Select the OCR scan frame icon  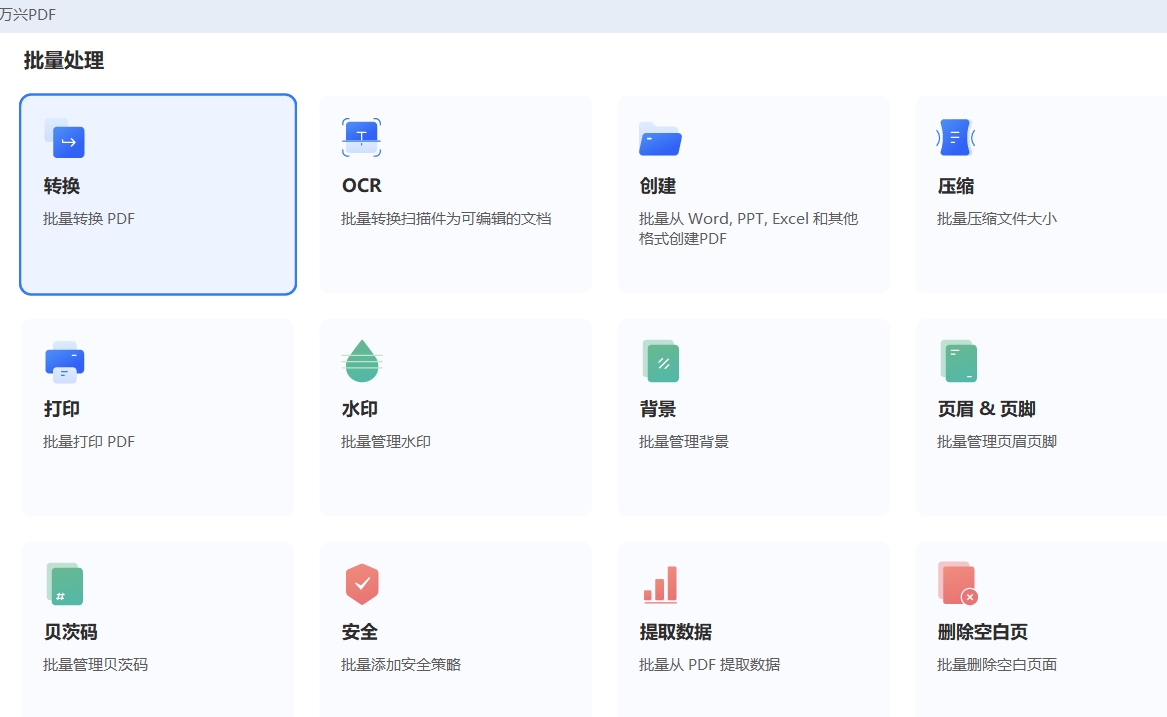(x=361, y=137)
